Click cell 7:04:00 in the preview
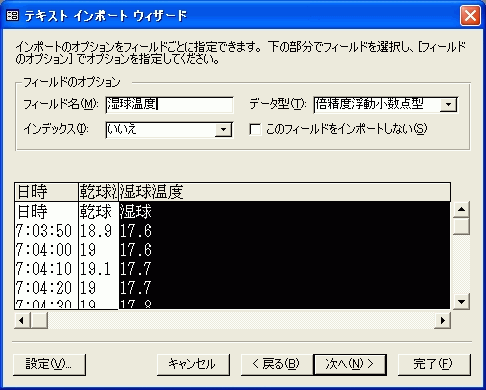 46,250
